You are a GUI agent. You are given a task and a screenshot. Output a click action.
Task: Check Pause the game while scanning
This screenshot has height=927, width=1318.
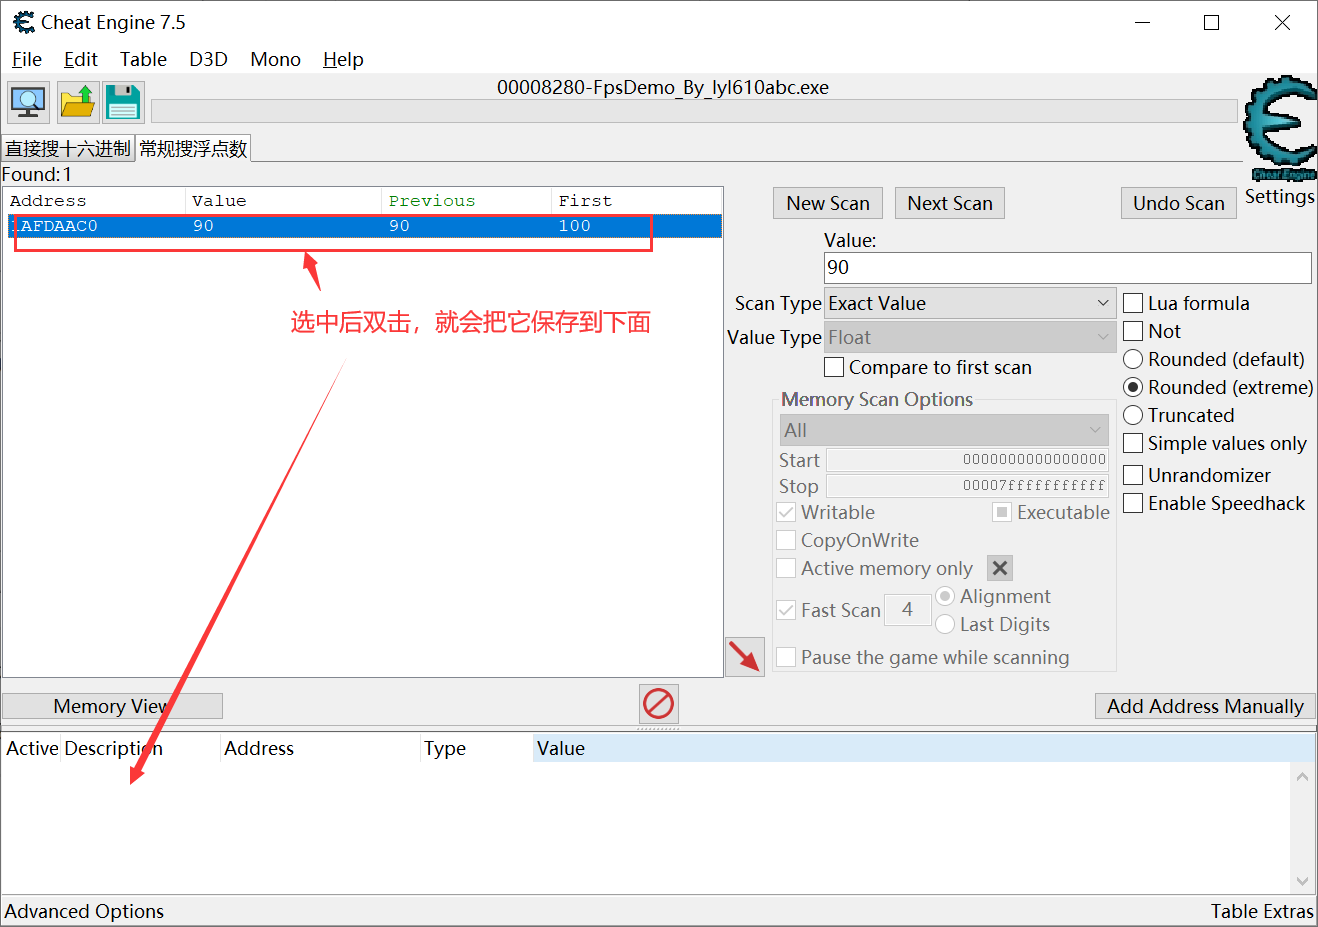787,657
